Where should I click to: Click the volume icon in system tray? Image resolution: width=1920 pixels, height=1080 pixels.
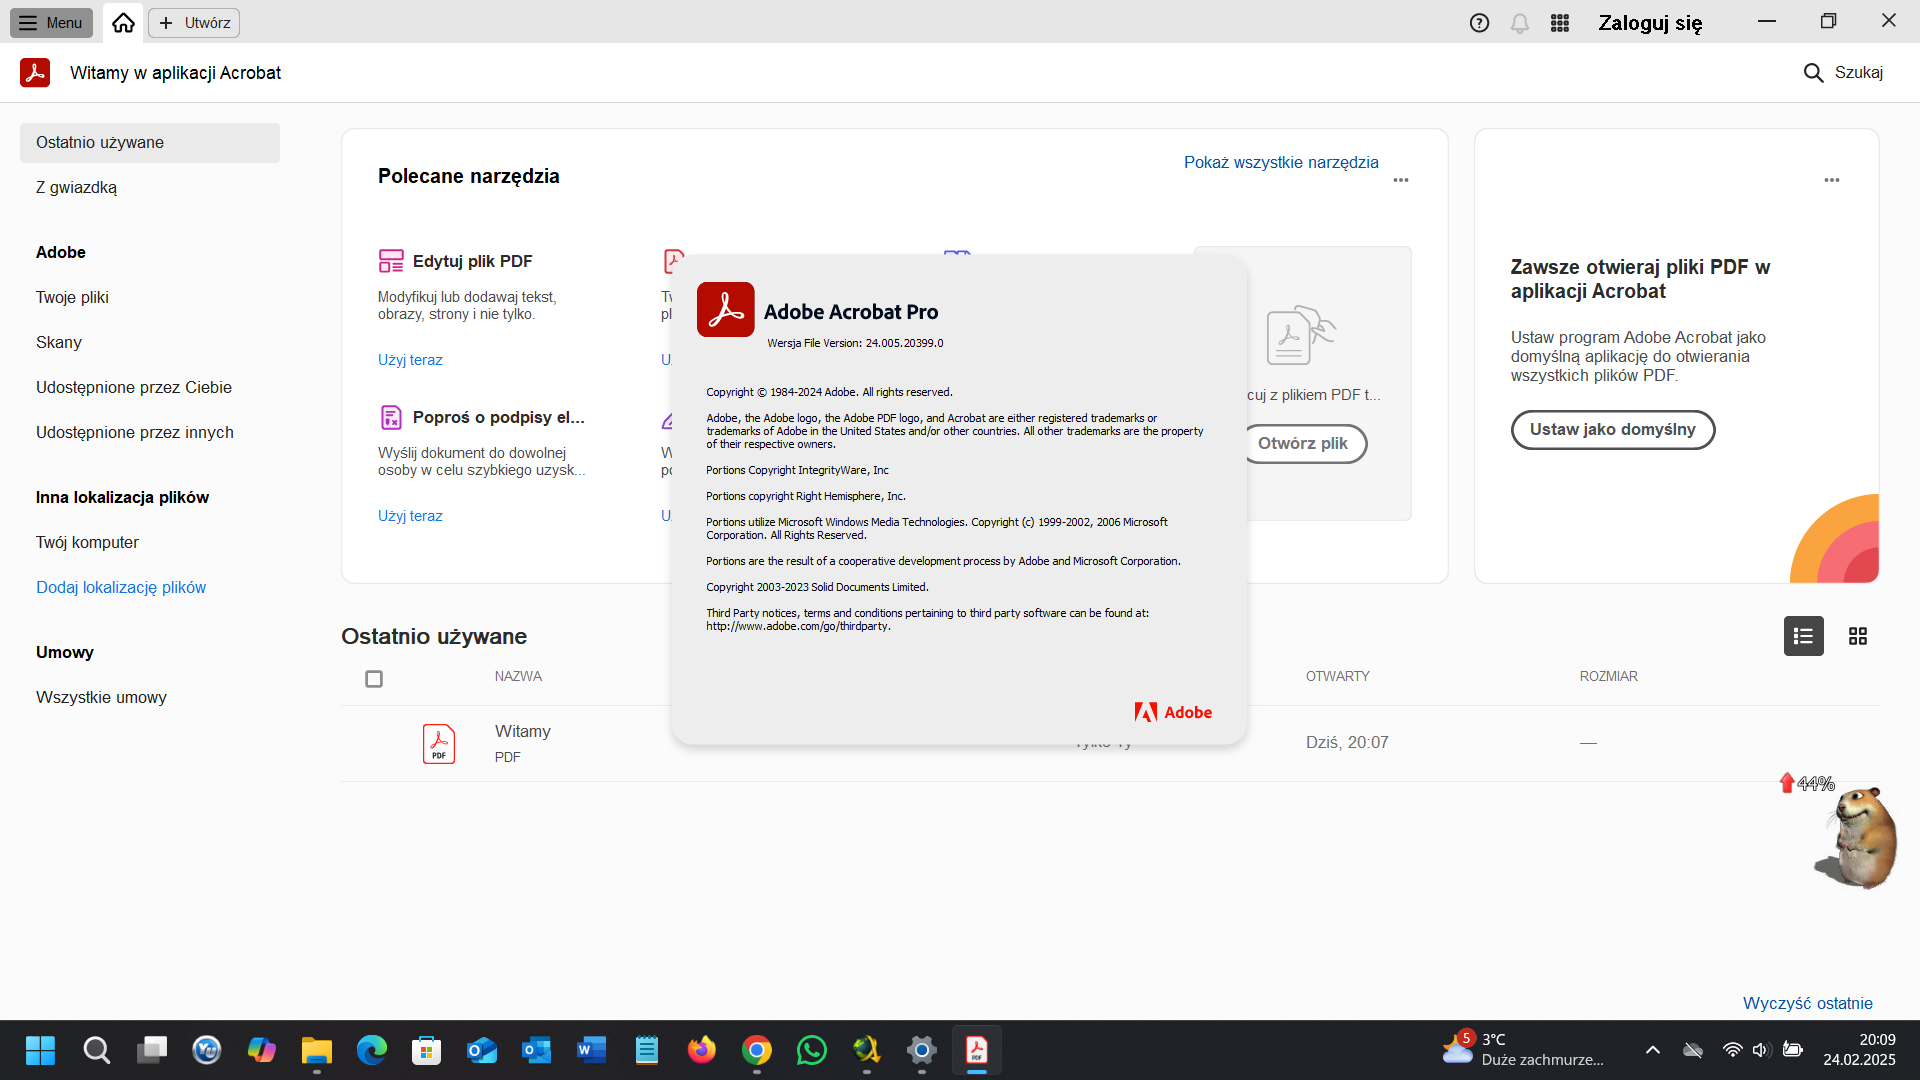(1762, 1051)
